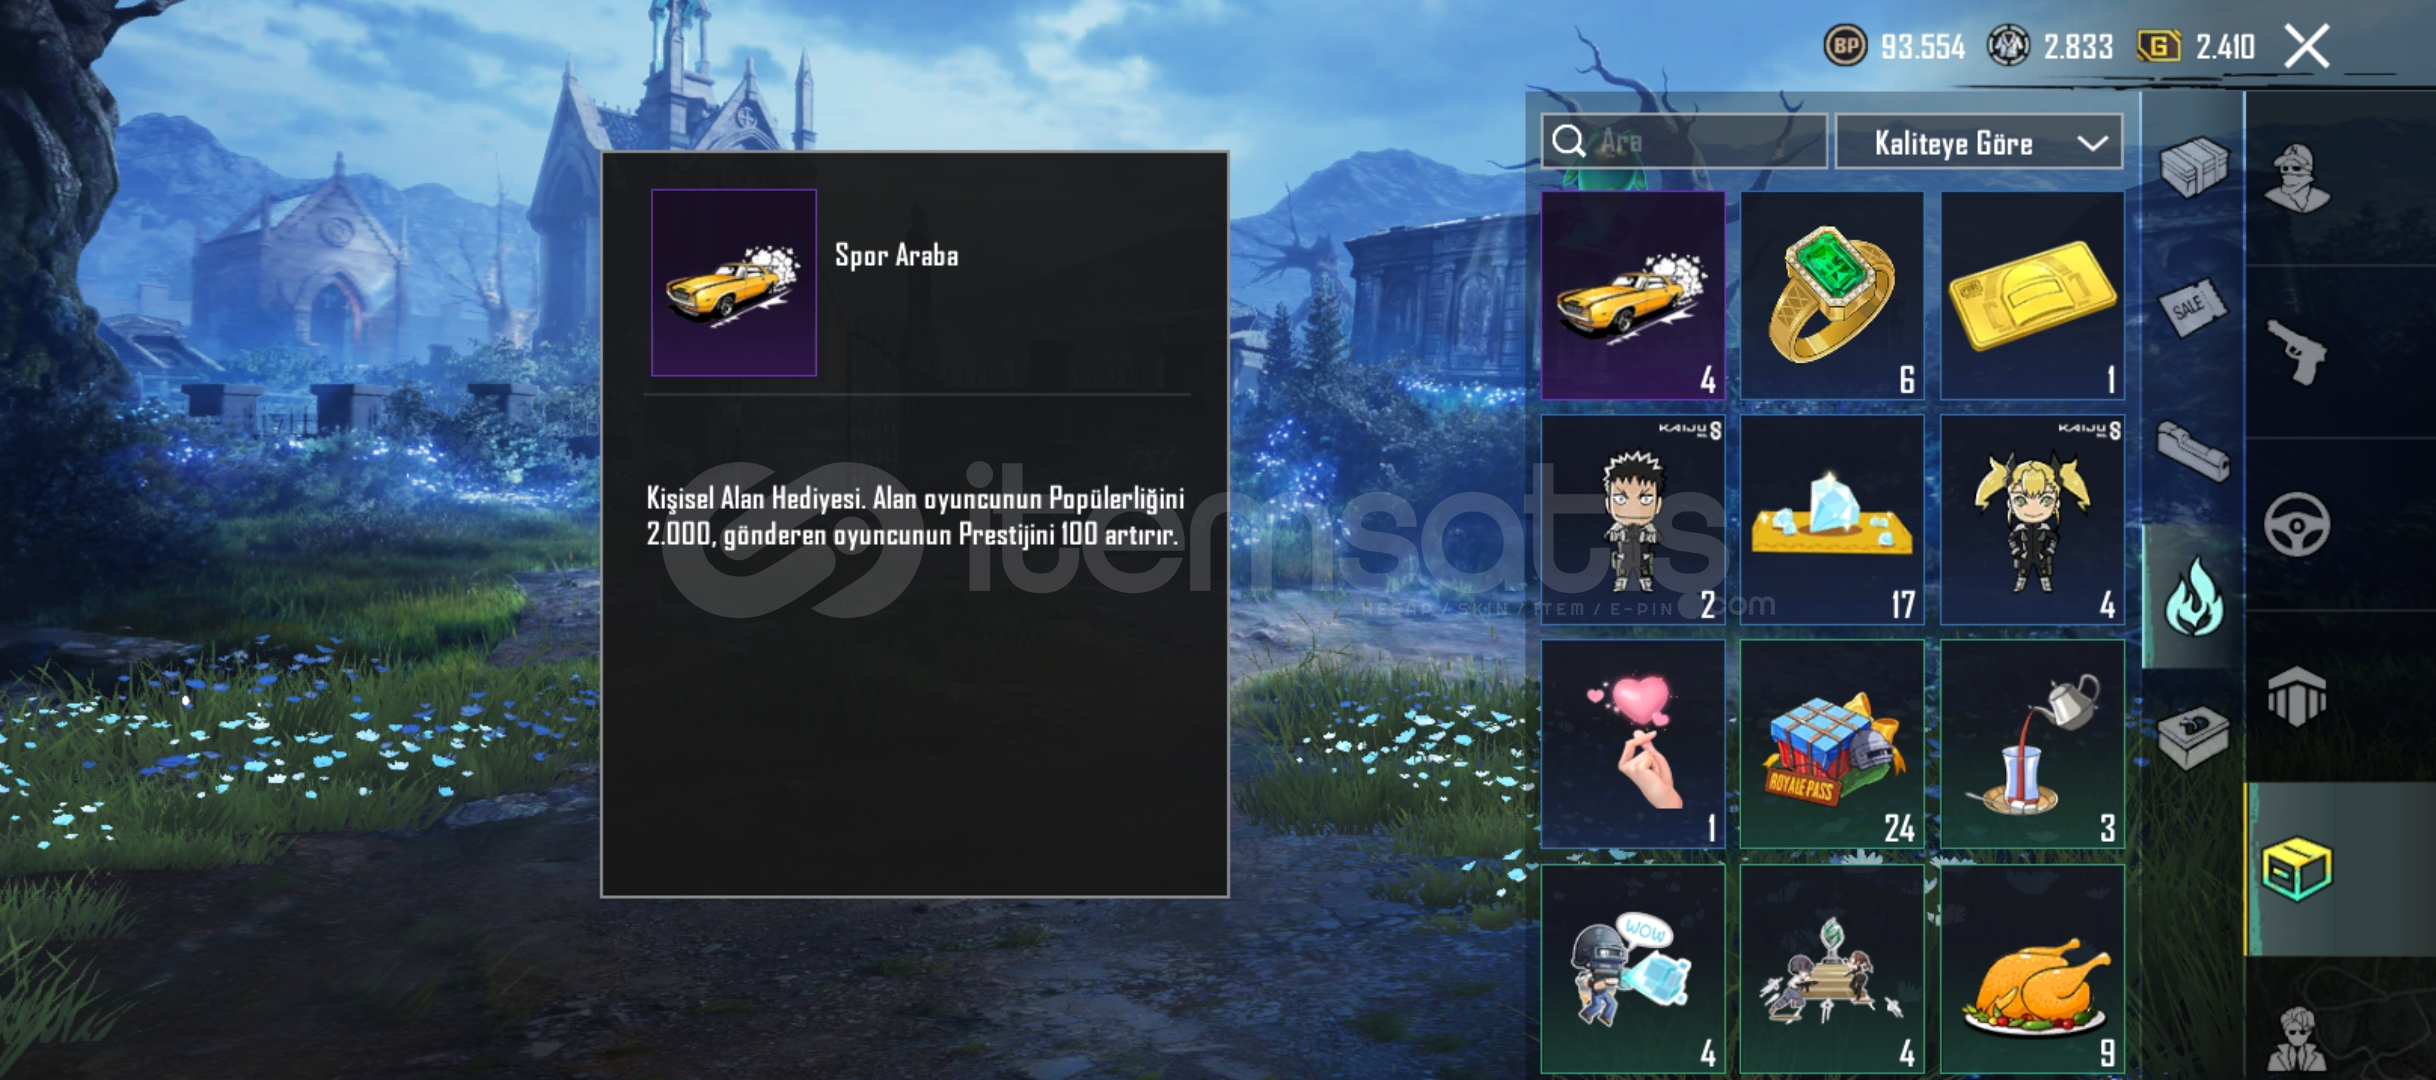Select the yellow box inventory tab
2436x1080 pixels.
2296,869
